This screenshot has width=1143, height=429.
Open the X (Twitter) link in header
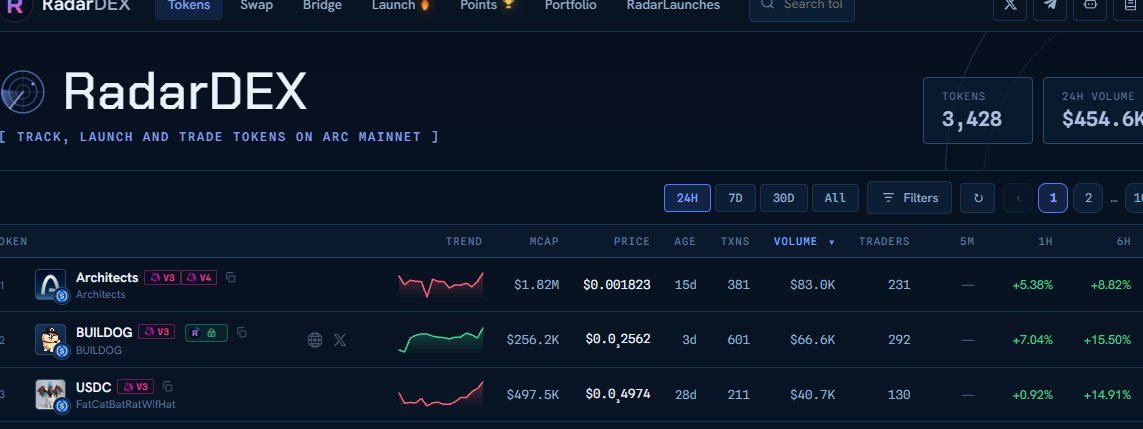point(1010,6)
